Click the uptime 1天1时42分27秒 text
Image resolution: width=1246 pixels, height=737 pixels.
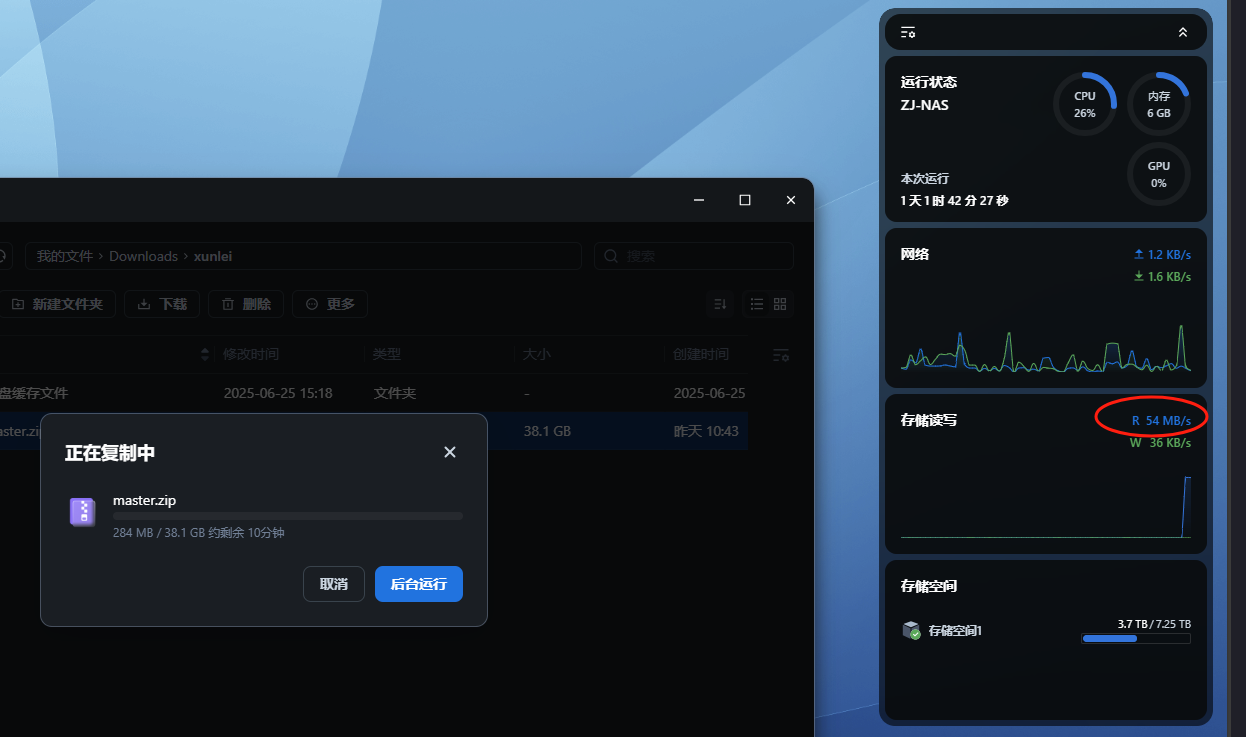pos(954,200)
